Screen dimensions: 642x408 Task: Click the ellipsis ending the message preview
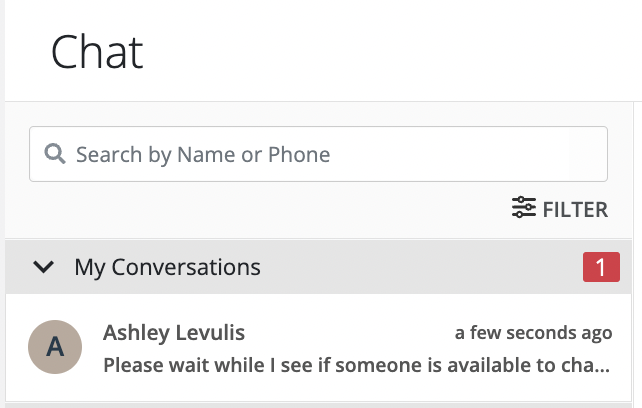pyautogui.click(x=602, y=364)
